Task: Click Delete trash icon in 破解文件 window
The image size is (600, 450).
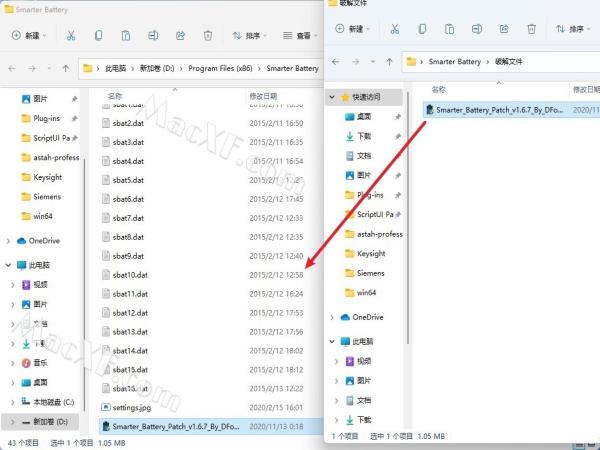Action: pos(532,29)
